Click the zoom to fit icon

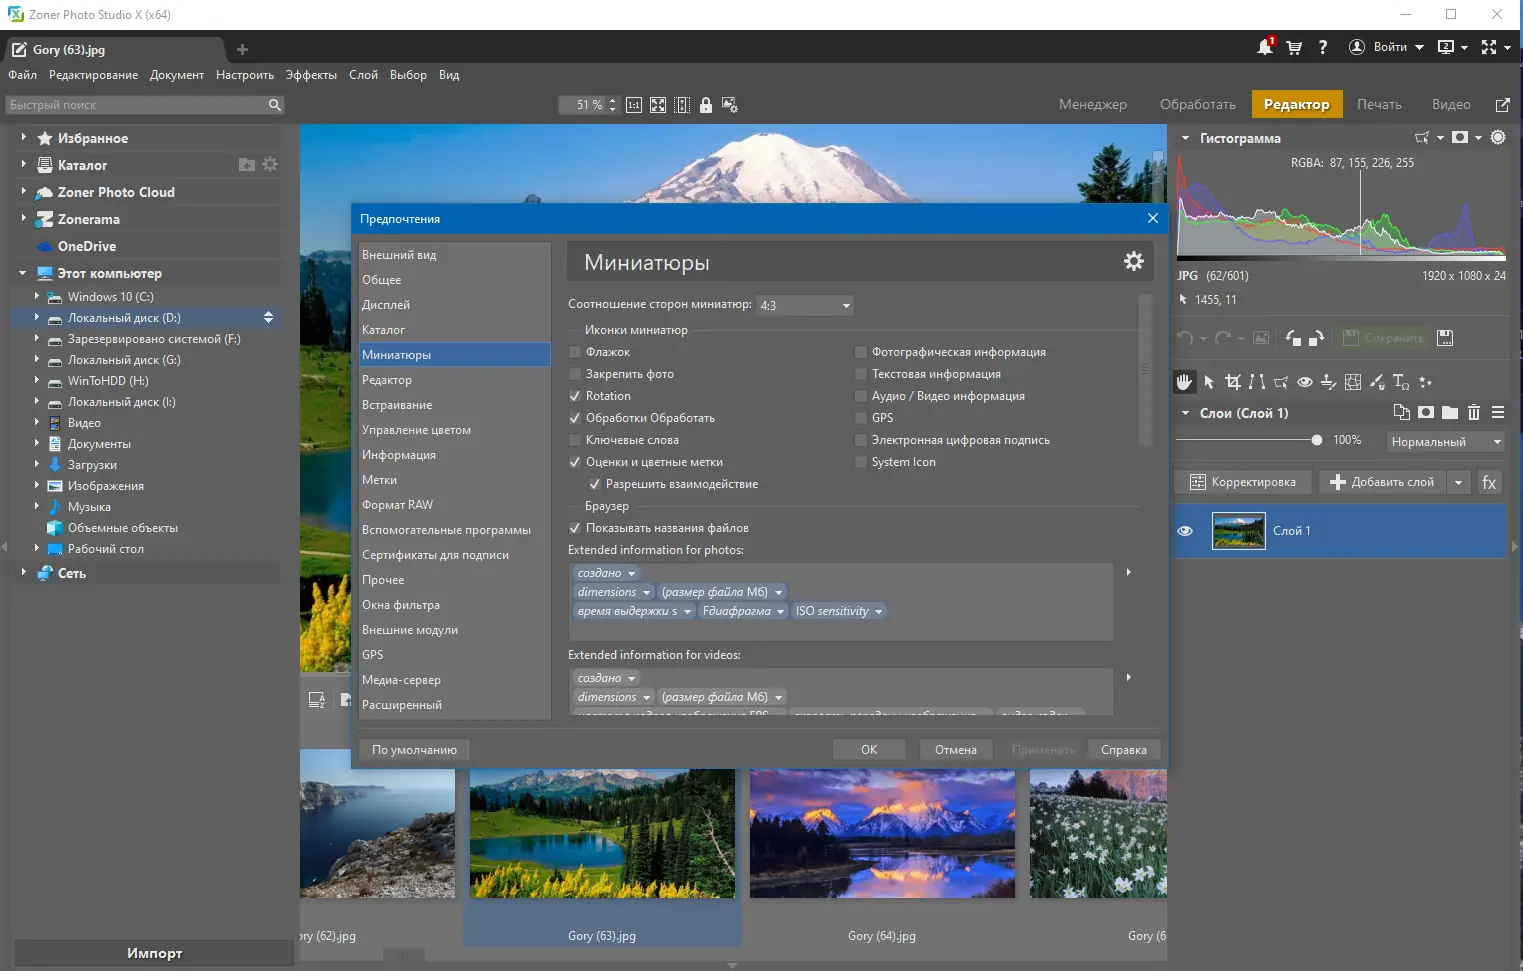657,104
